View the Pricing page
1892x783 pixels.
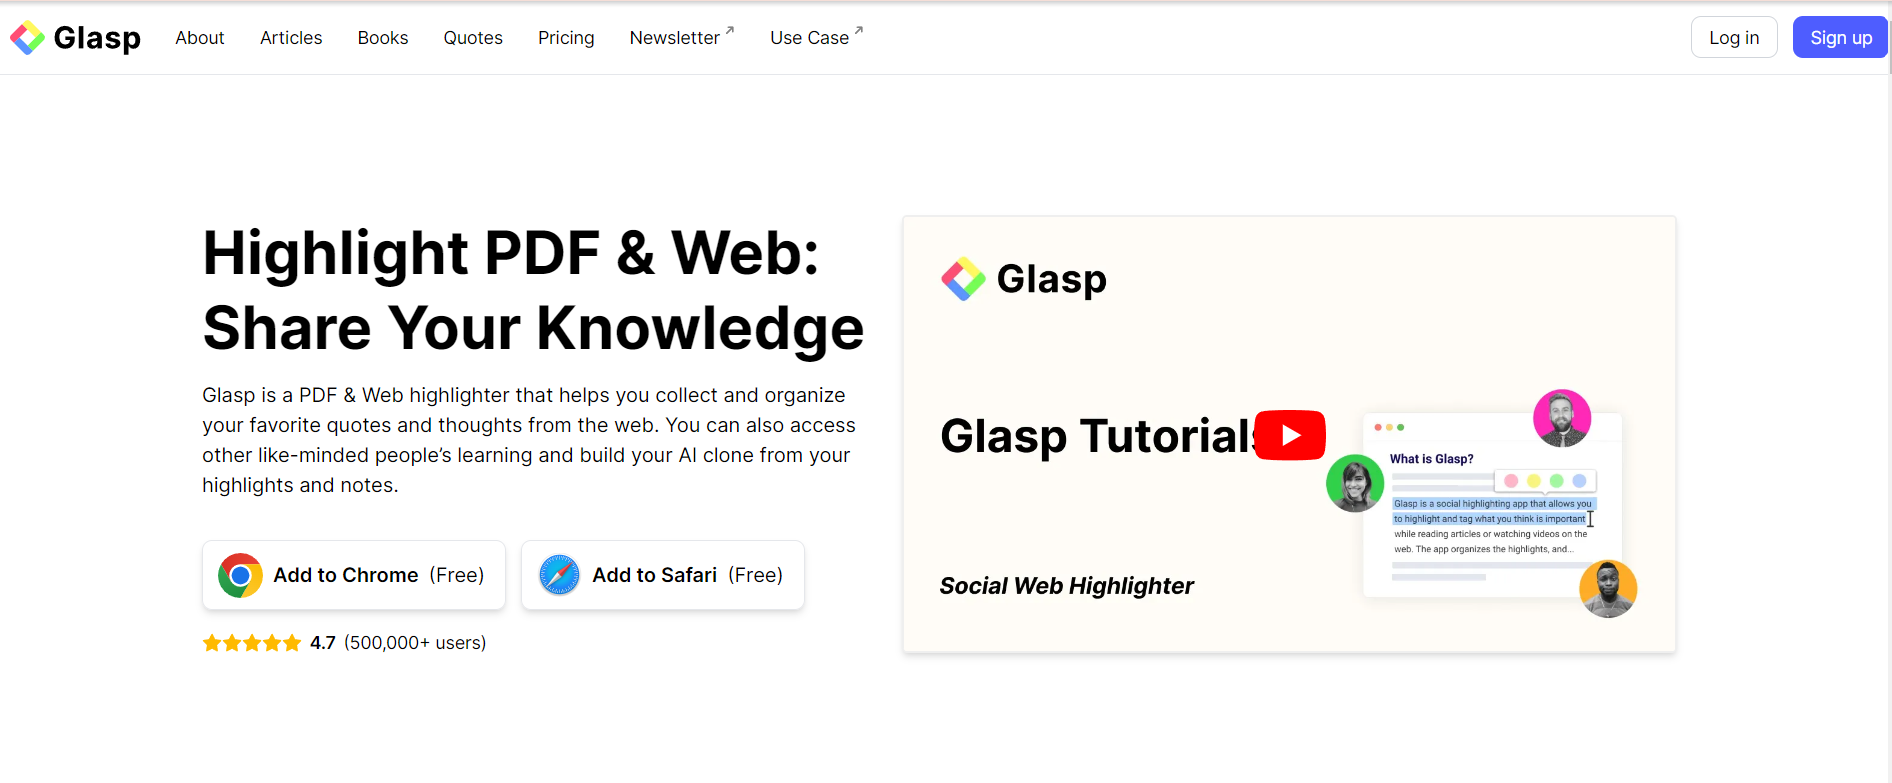coord(566,38)
